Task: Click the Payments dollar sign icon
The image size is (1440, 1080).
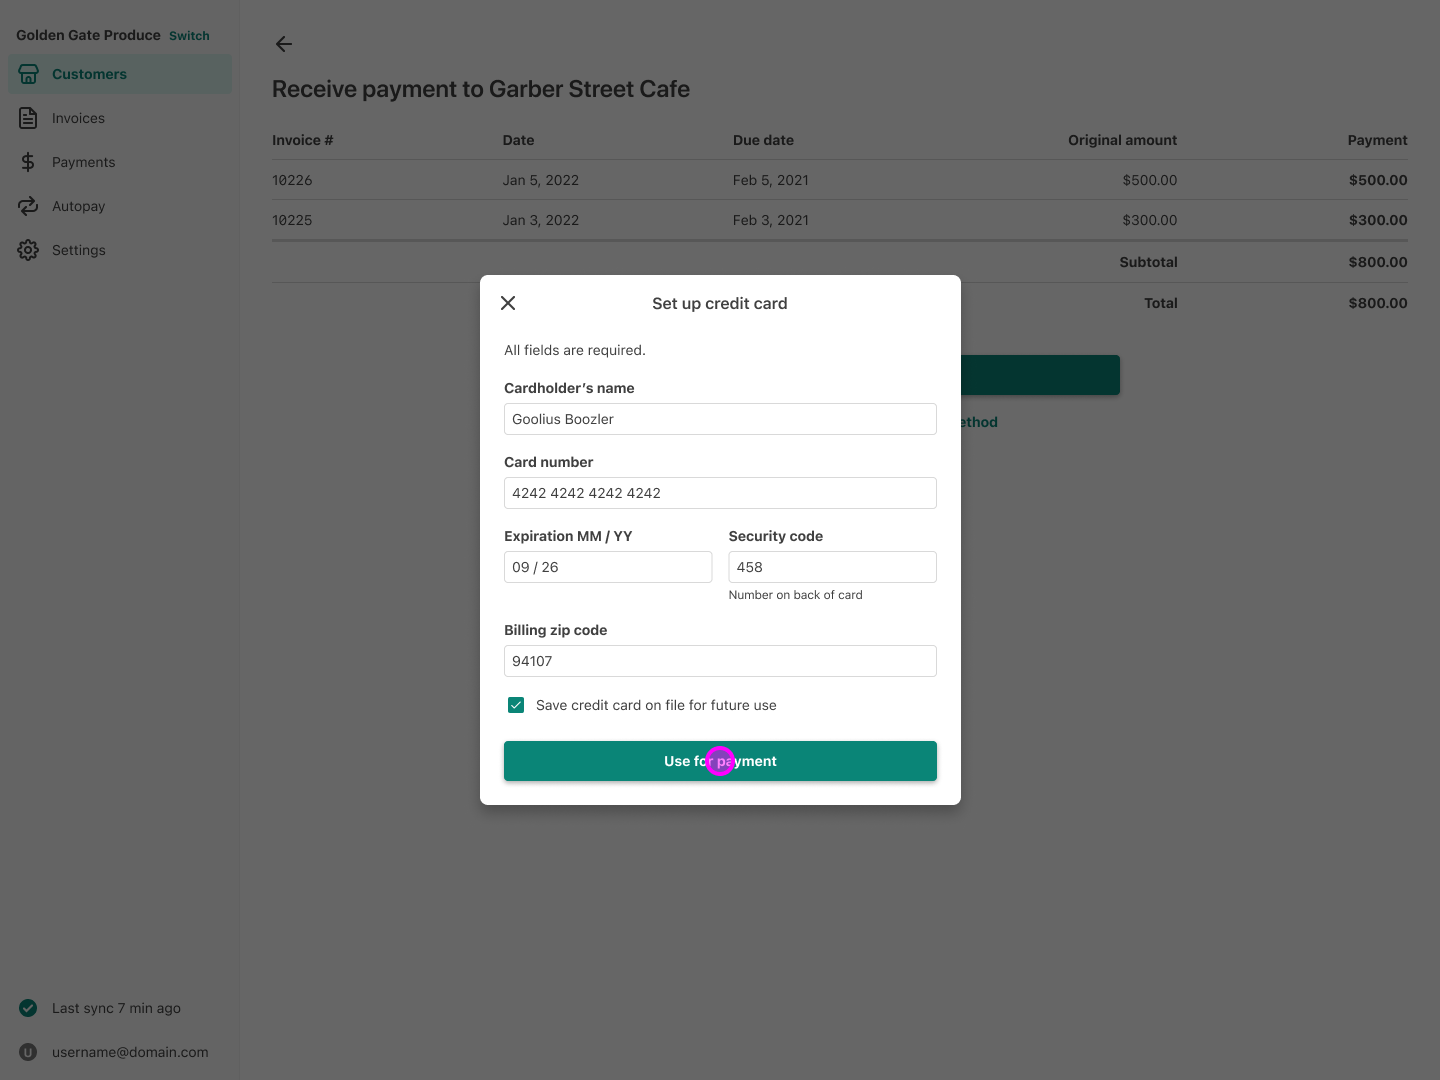Action: 28,162
